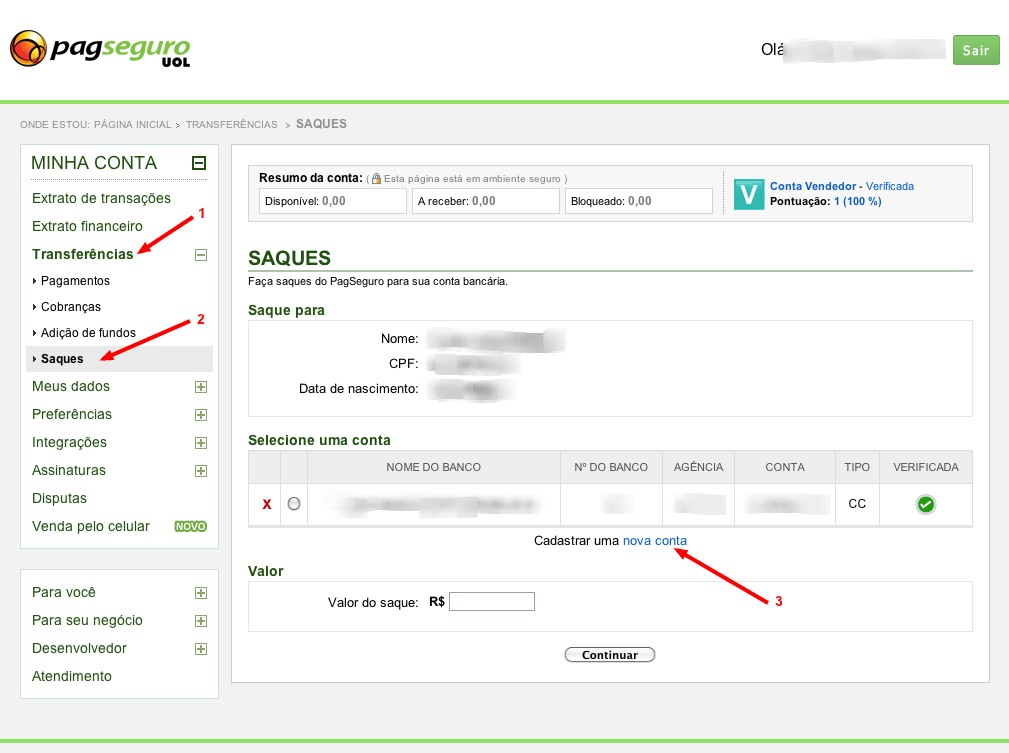This screenshot has height=753, width=1009.
Task: Go to TRANSFERÊNCIAS breadcrumb
Action: (232, 124)
